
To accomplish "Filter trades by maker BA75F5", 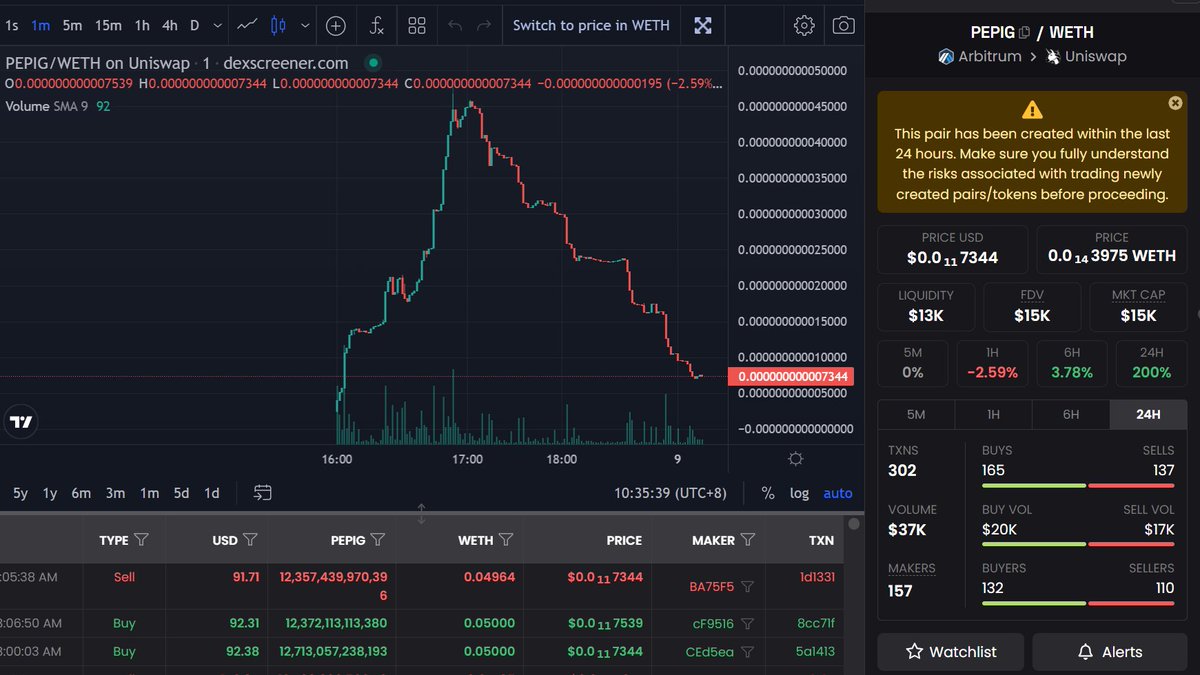I will click(748, 587).
